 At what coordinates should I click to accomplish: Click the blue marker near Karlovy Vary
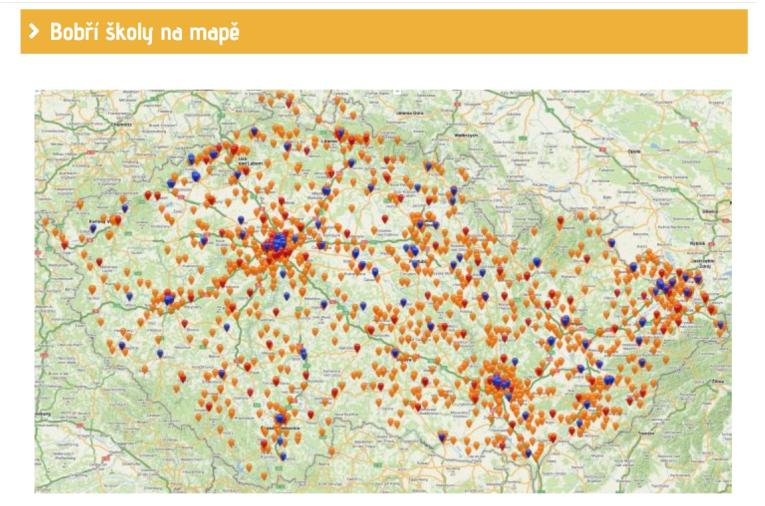pos(93,228)
